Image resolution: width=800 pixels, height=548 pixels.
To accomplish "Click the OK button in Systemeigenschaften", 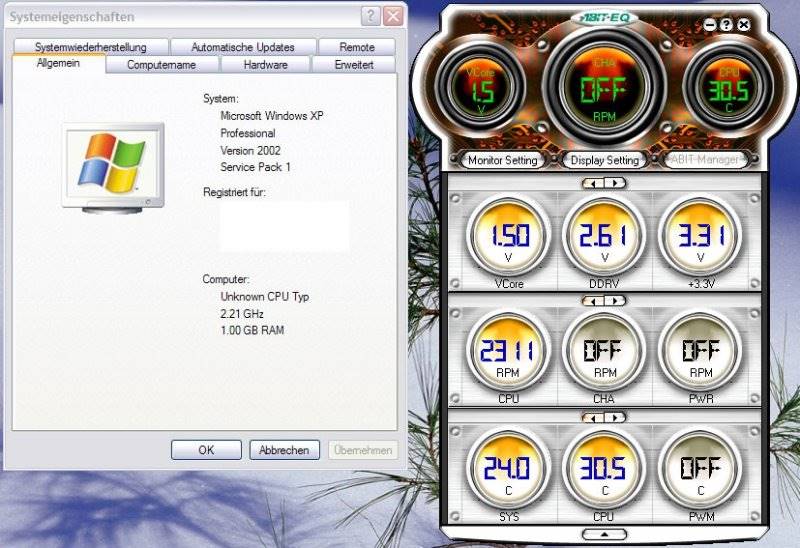I will click(x=206, y=450).
